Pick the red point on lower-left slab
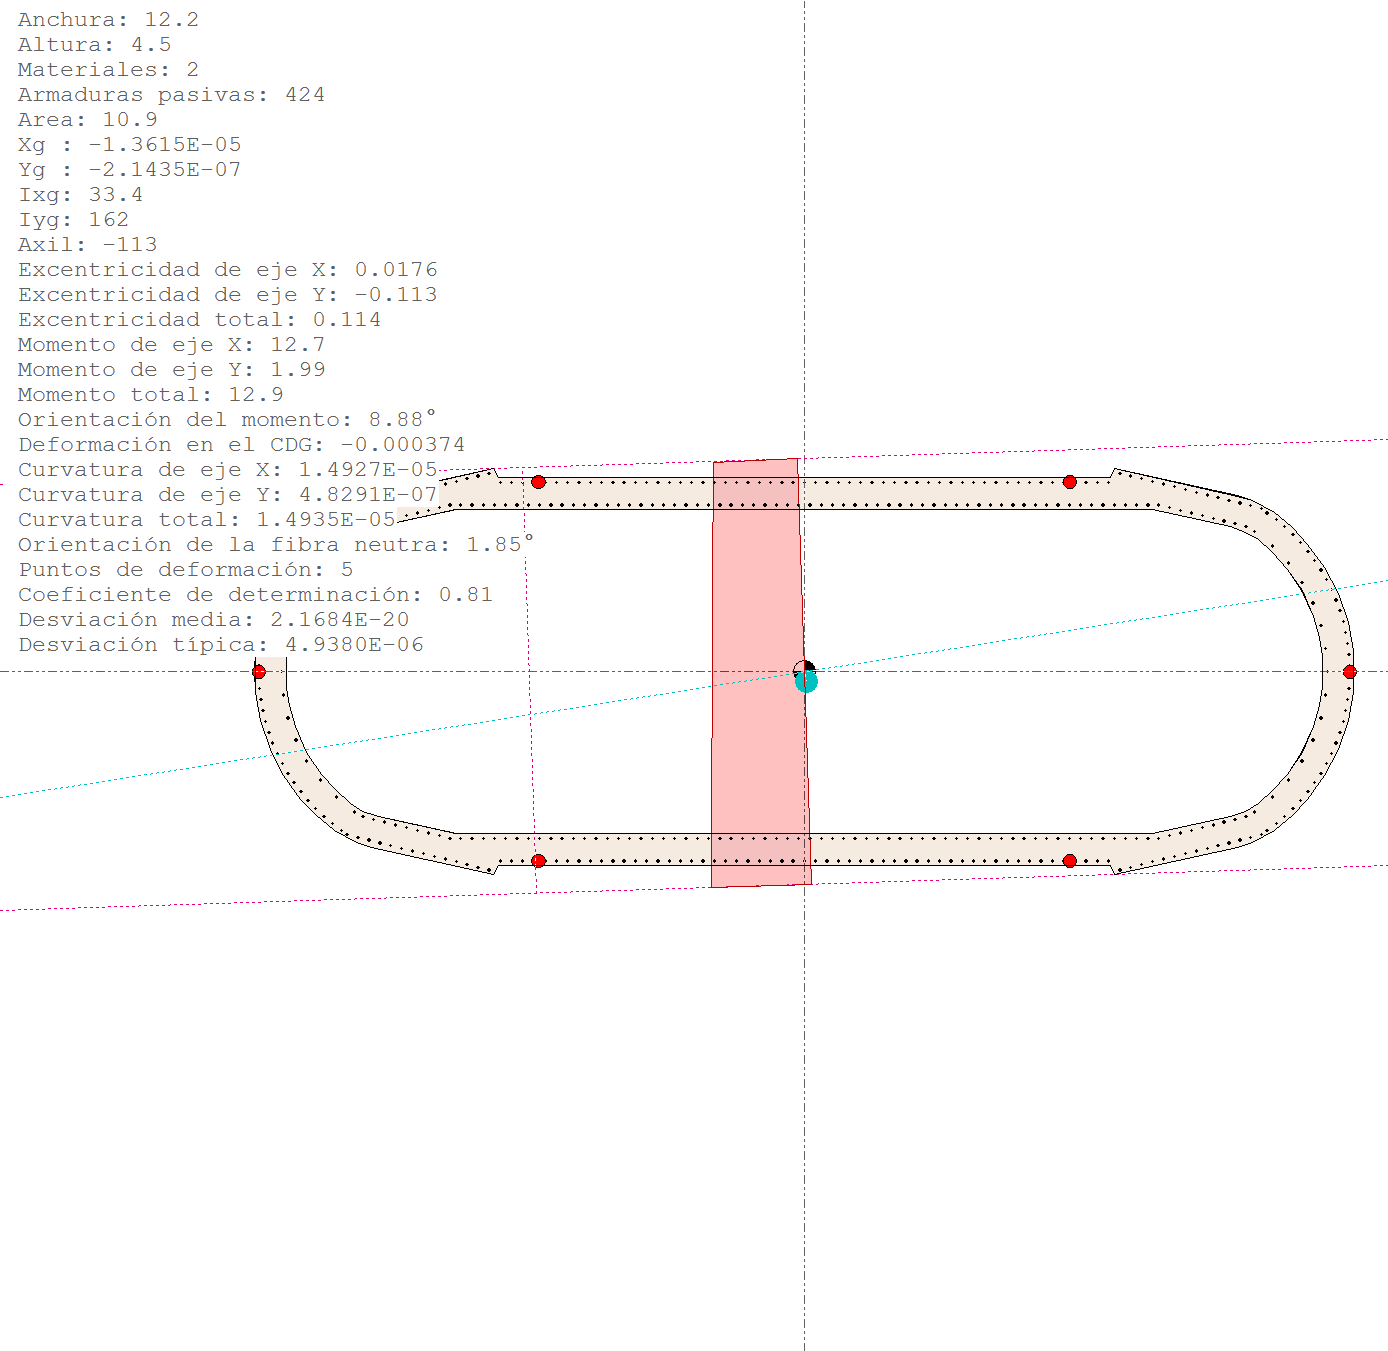Screen dimensions: 1388x1351 click(x=538, y=861)
